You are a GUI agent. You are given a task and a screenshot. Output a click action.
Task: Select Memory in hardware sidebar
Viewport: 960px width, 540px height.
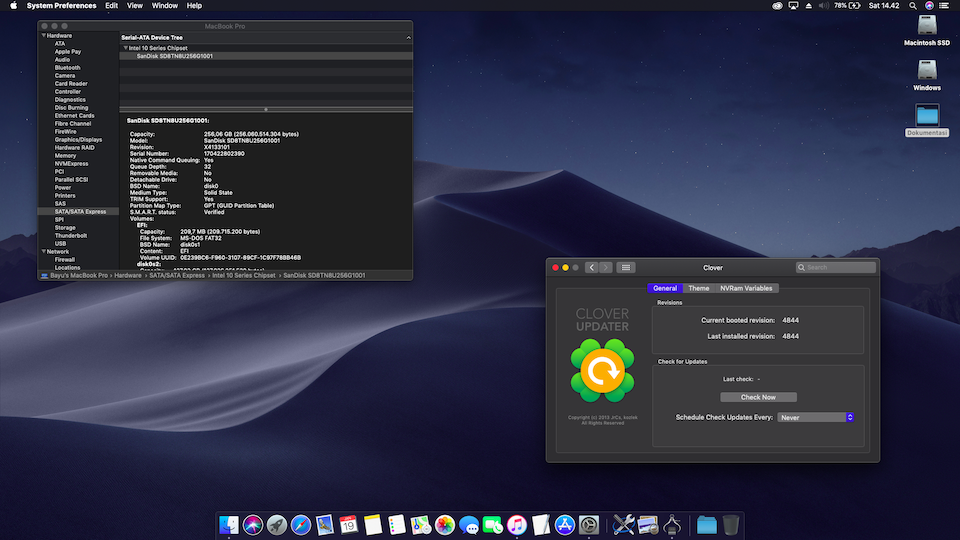(x=66, y=156)
